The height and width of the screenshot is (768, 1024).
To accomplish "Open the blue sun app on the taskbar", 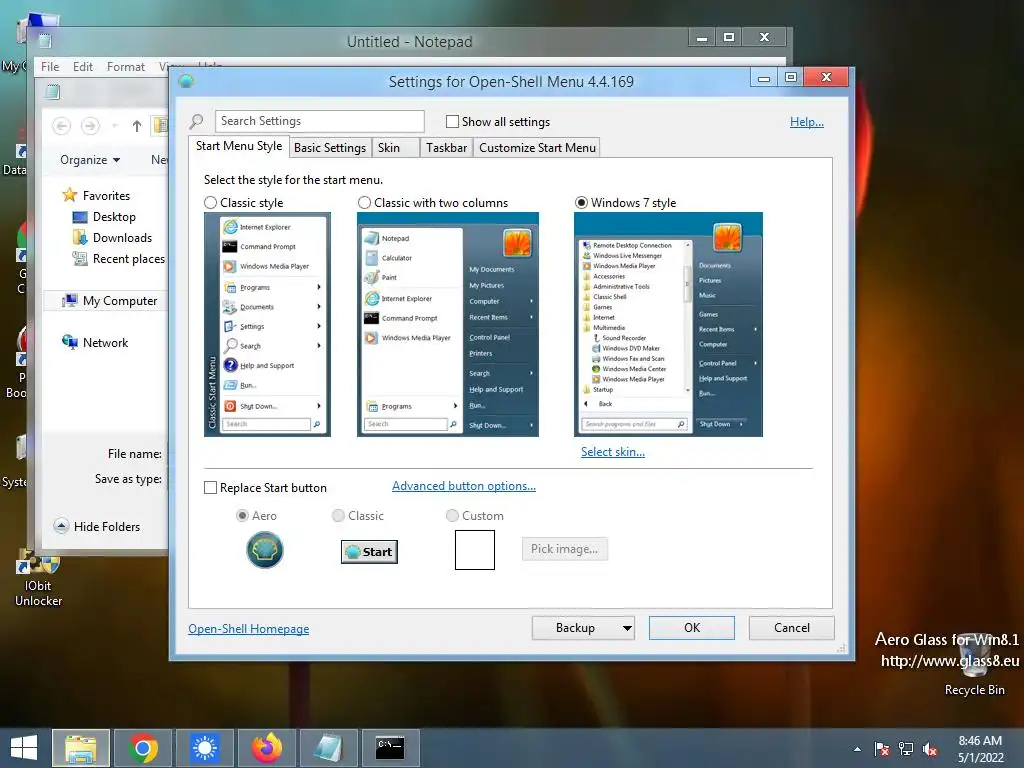I will point(205,748).
